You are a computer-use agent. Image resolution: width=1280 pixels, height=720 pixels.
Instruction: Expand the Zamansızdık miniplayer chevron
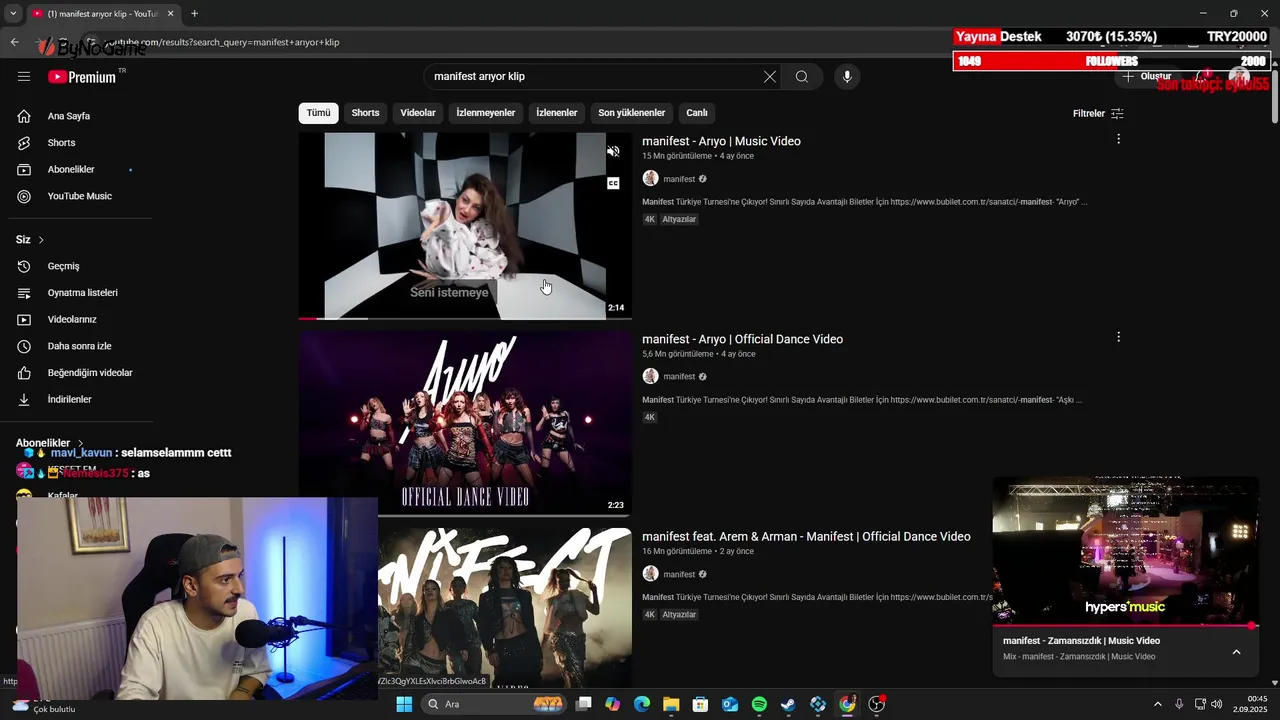tap(1236, 652)
